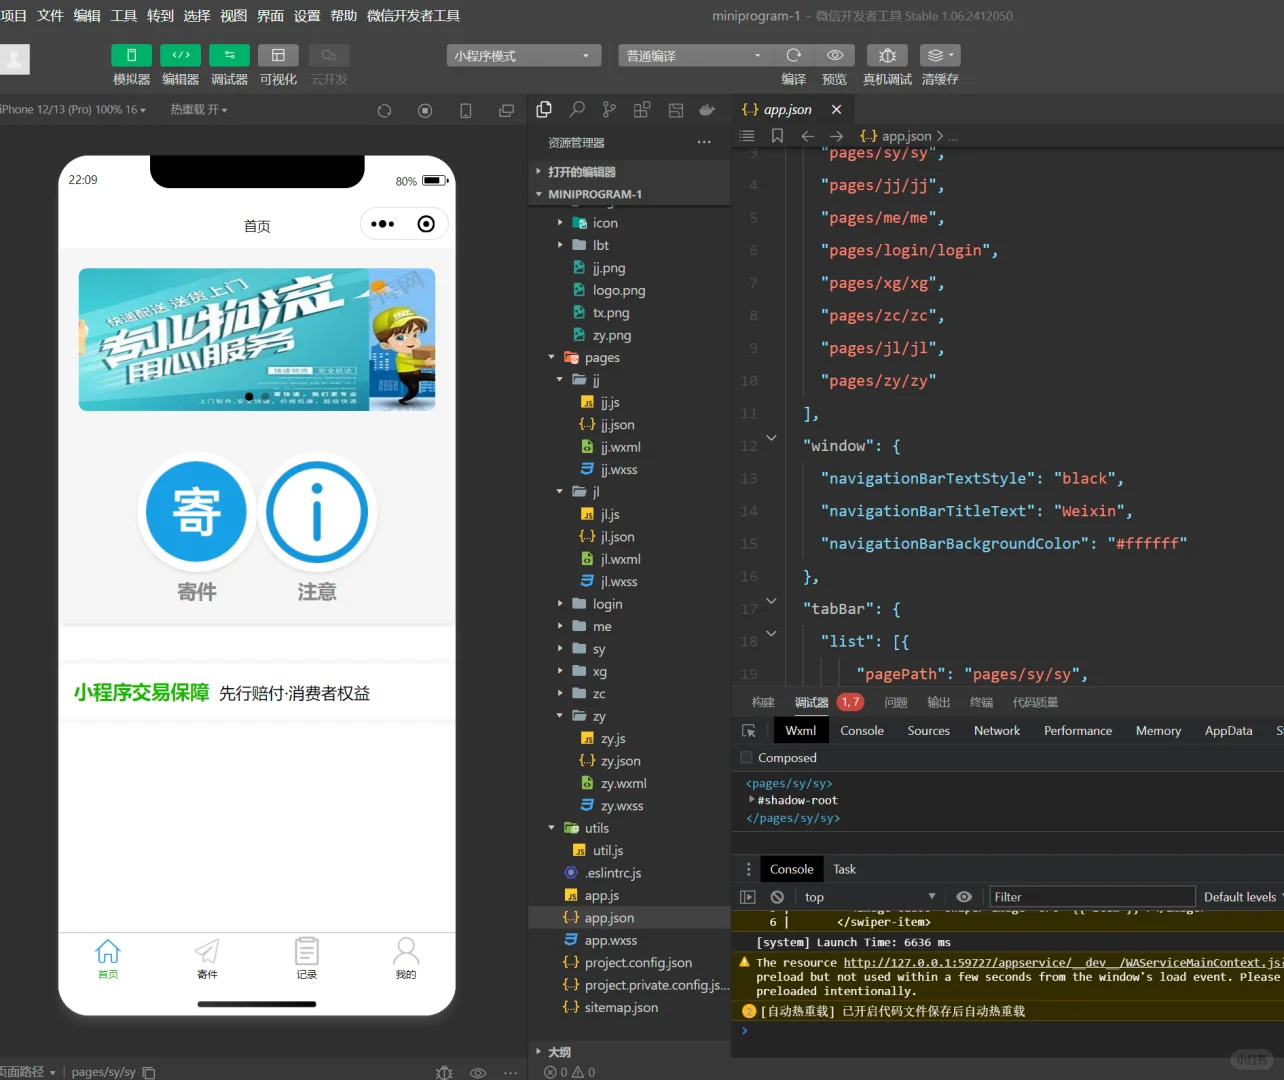Viewport: 1284px width, 1080px height.
Task: Open the Explorer files icon in the activity bar
Action: tap(544, 110)
